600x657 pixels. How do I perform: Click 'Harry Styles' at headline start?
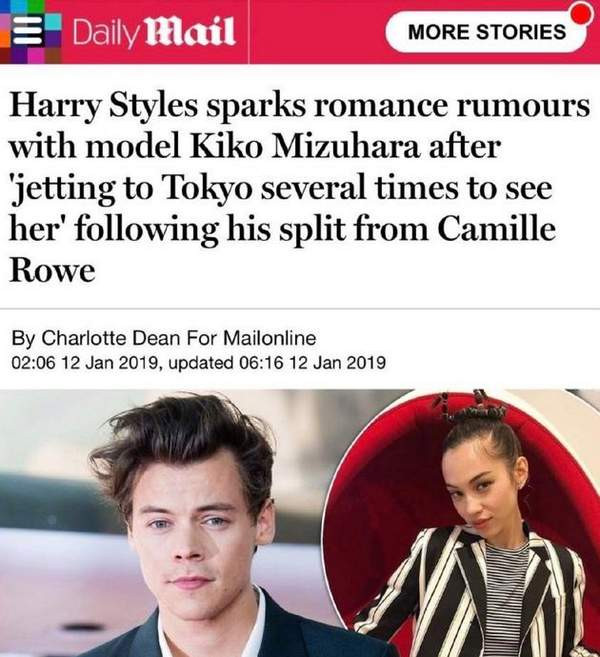(103, 107)
